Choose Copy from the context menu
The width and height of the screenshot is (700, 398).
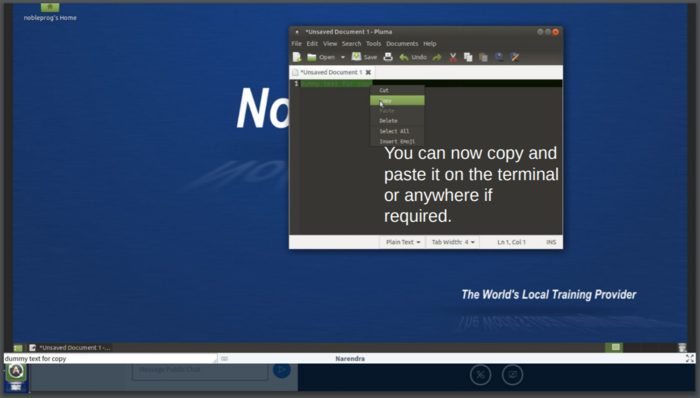coord(397,100)
